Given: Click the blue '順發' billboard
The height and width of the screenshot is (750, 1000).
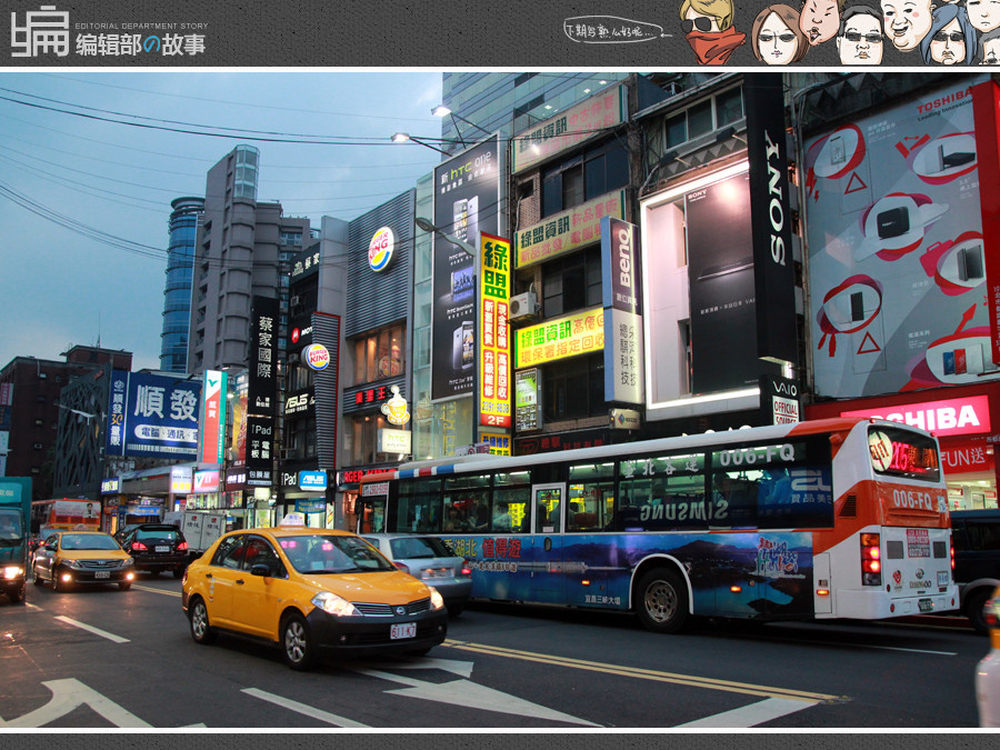Looking at the screenshot, I should click(163, 415).
